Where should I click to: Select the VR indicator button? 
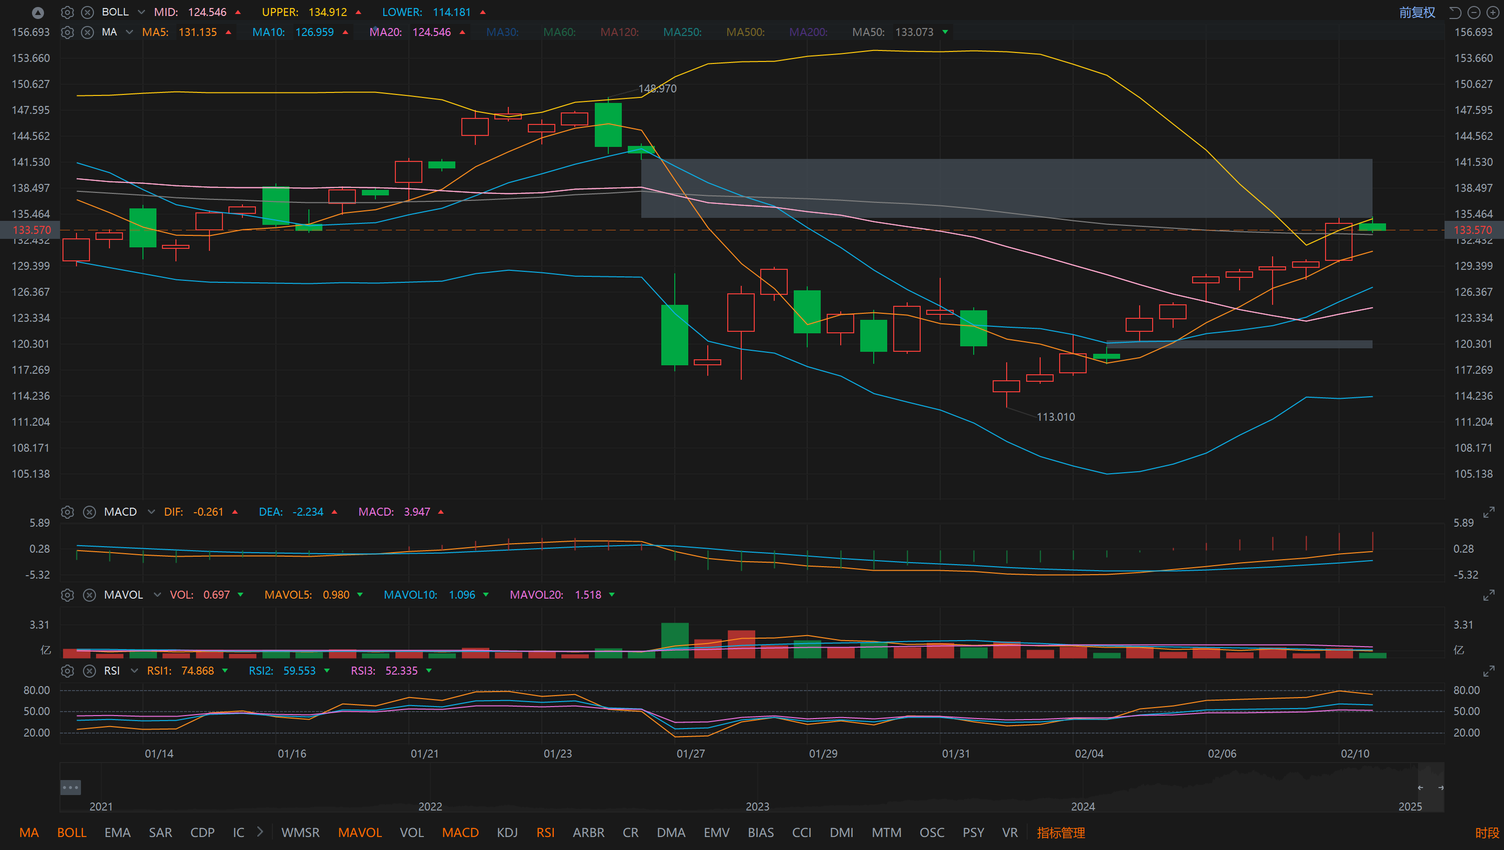click(x=1010, y=832)
